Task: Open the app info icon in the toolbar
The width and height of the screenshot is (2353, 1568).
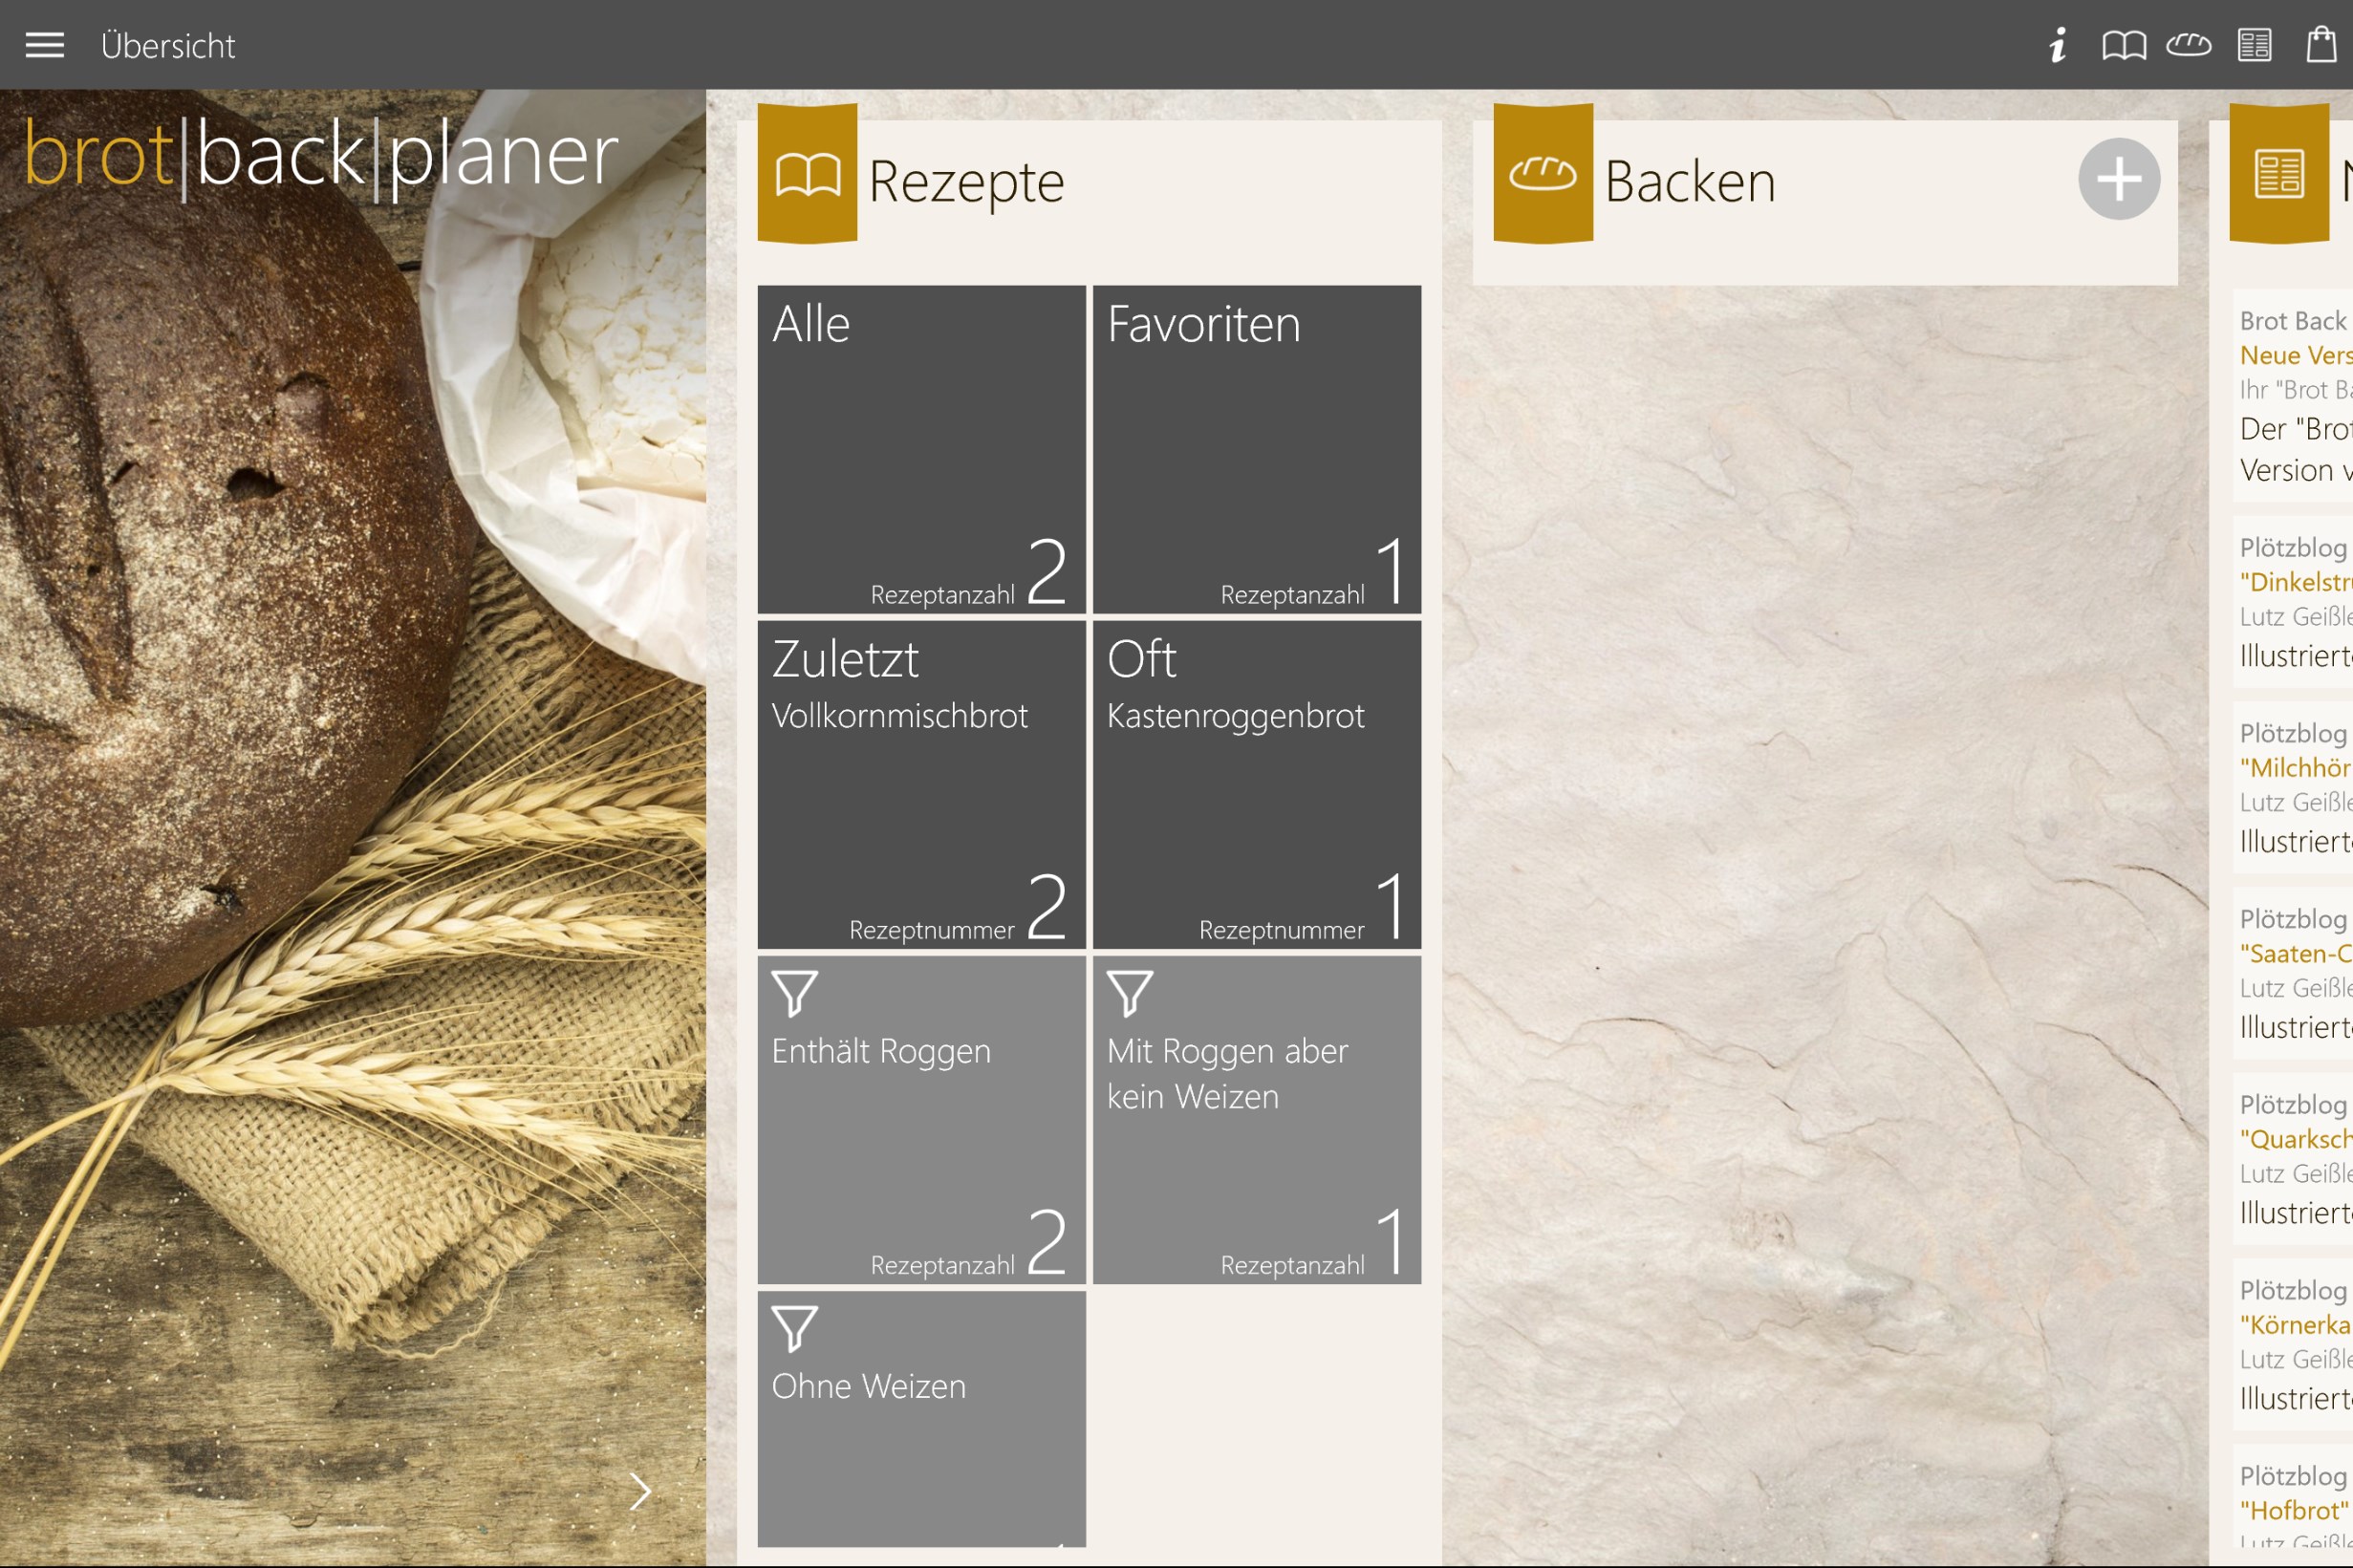Action: (x=2057, y=44)
